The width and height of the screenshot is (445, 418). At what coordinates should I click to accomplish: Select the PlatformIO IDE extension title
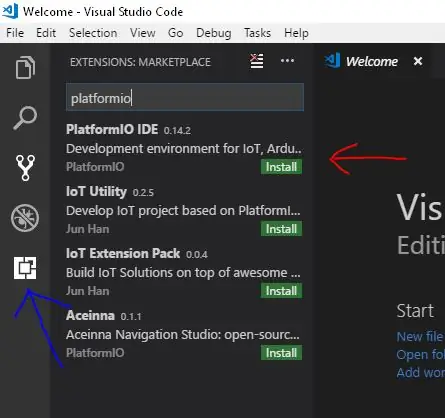[x=112, y=129]
